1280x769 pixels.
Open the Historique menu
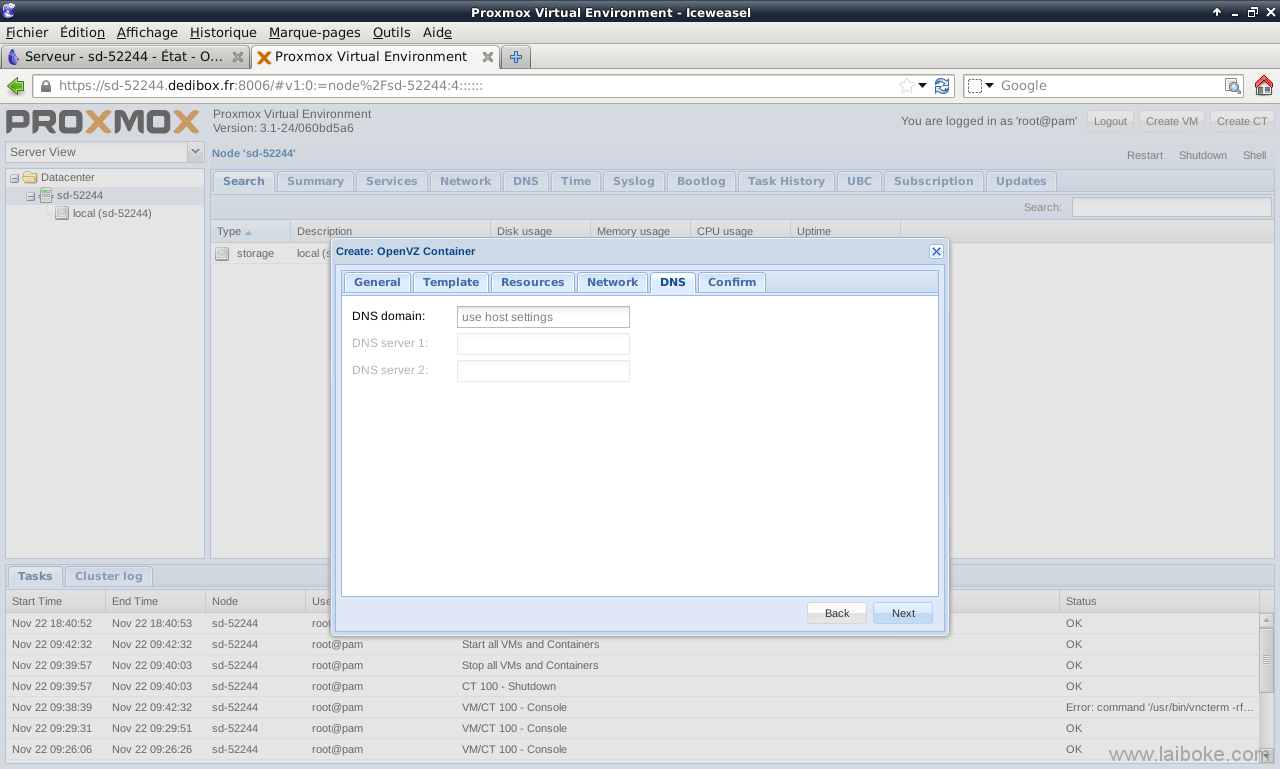tap(223, 32)
